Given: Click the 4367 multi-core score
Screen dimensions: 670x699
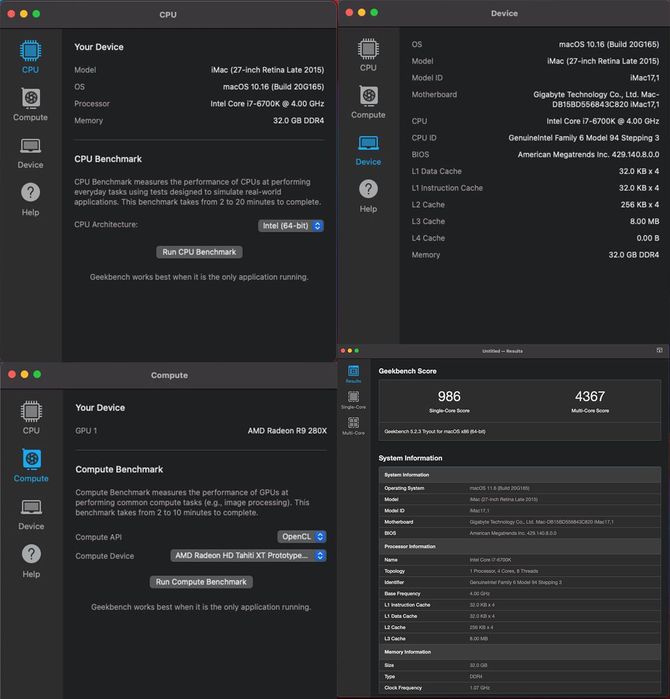Looking at the screenshot, I should [590, 396].
